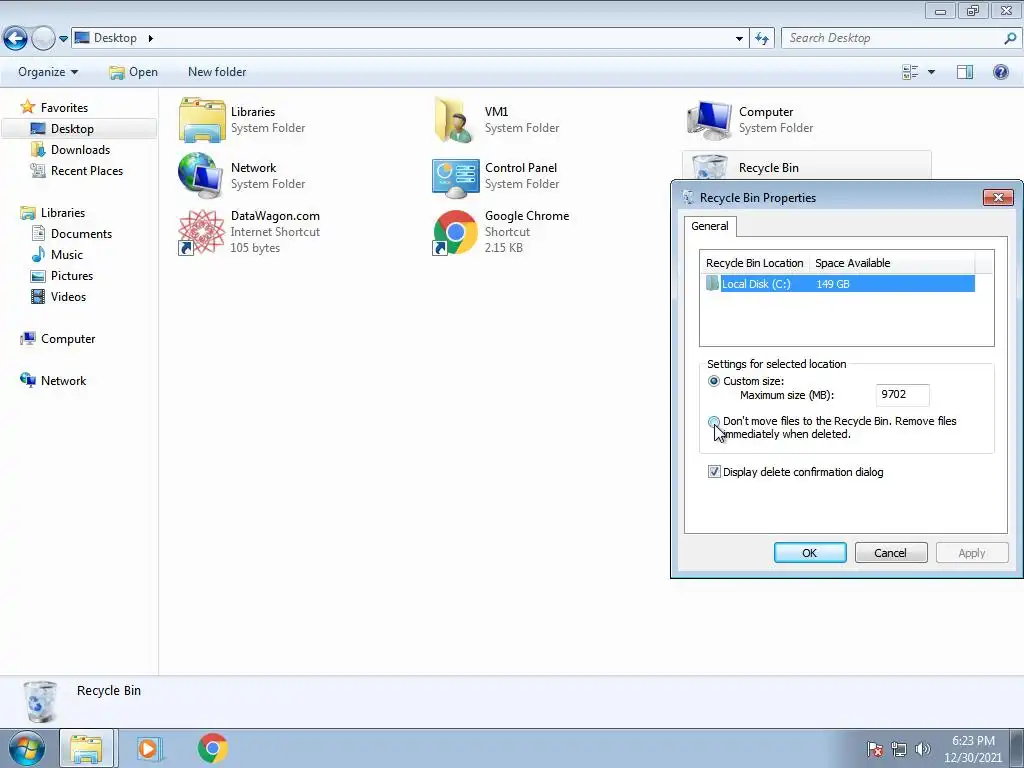Expand the address bar history dropdown

coord(739,39)
